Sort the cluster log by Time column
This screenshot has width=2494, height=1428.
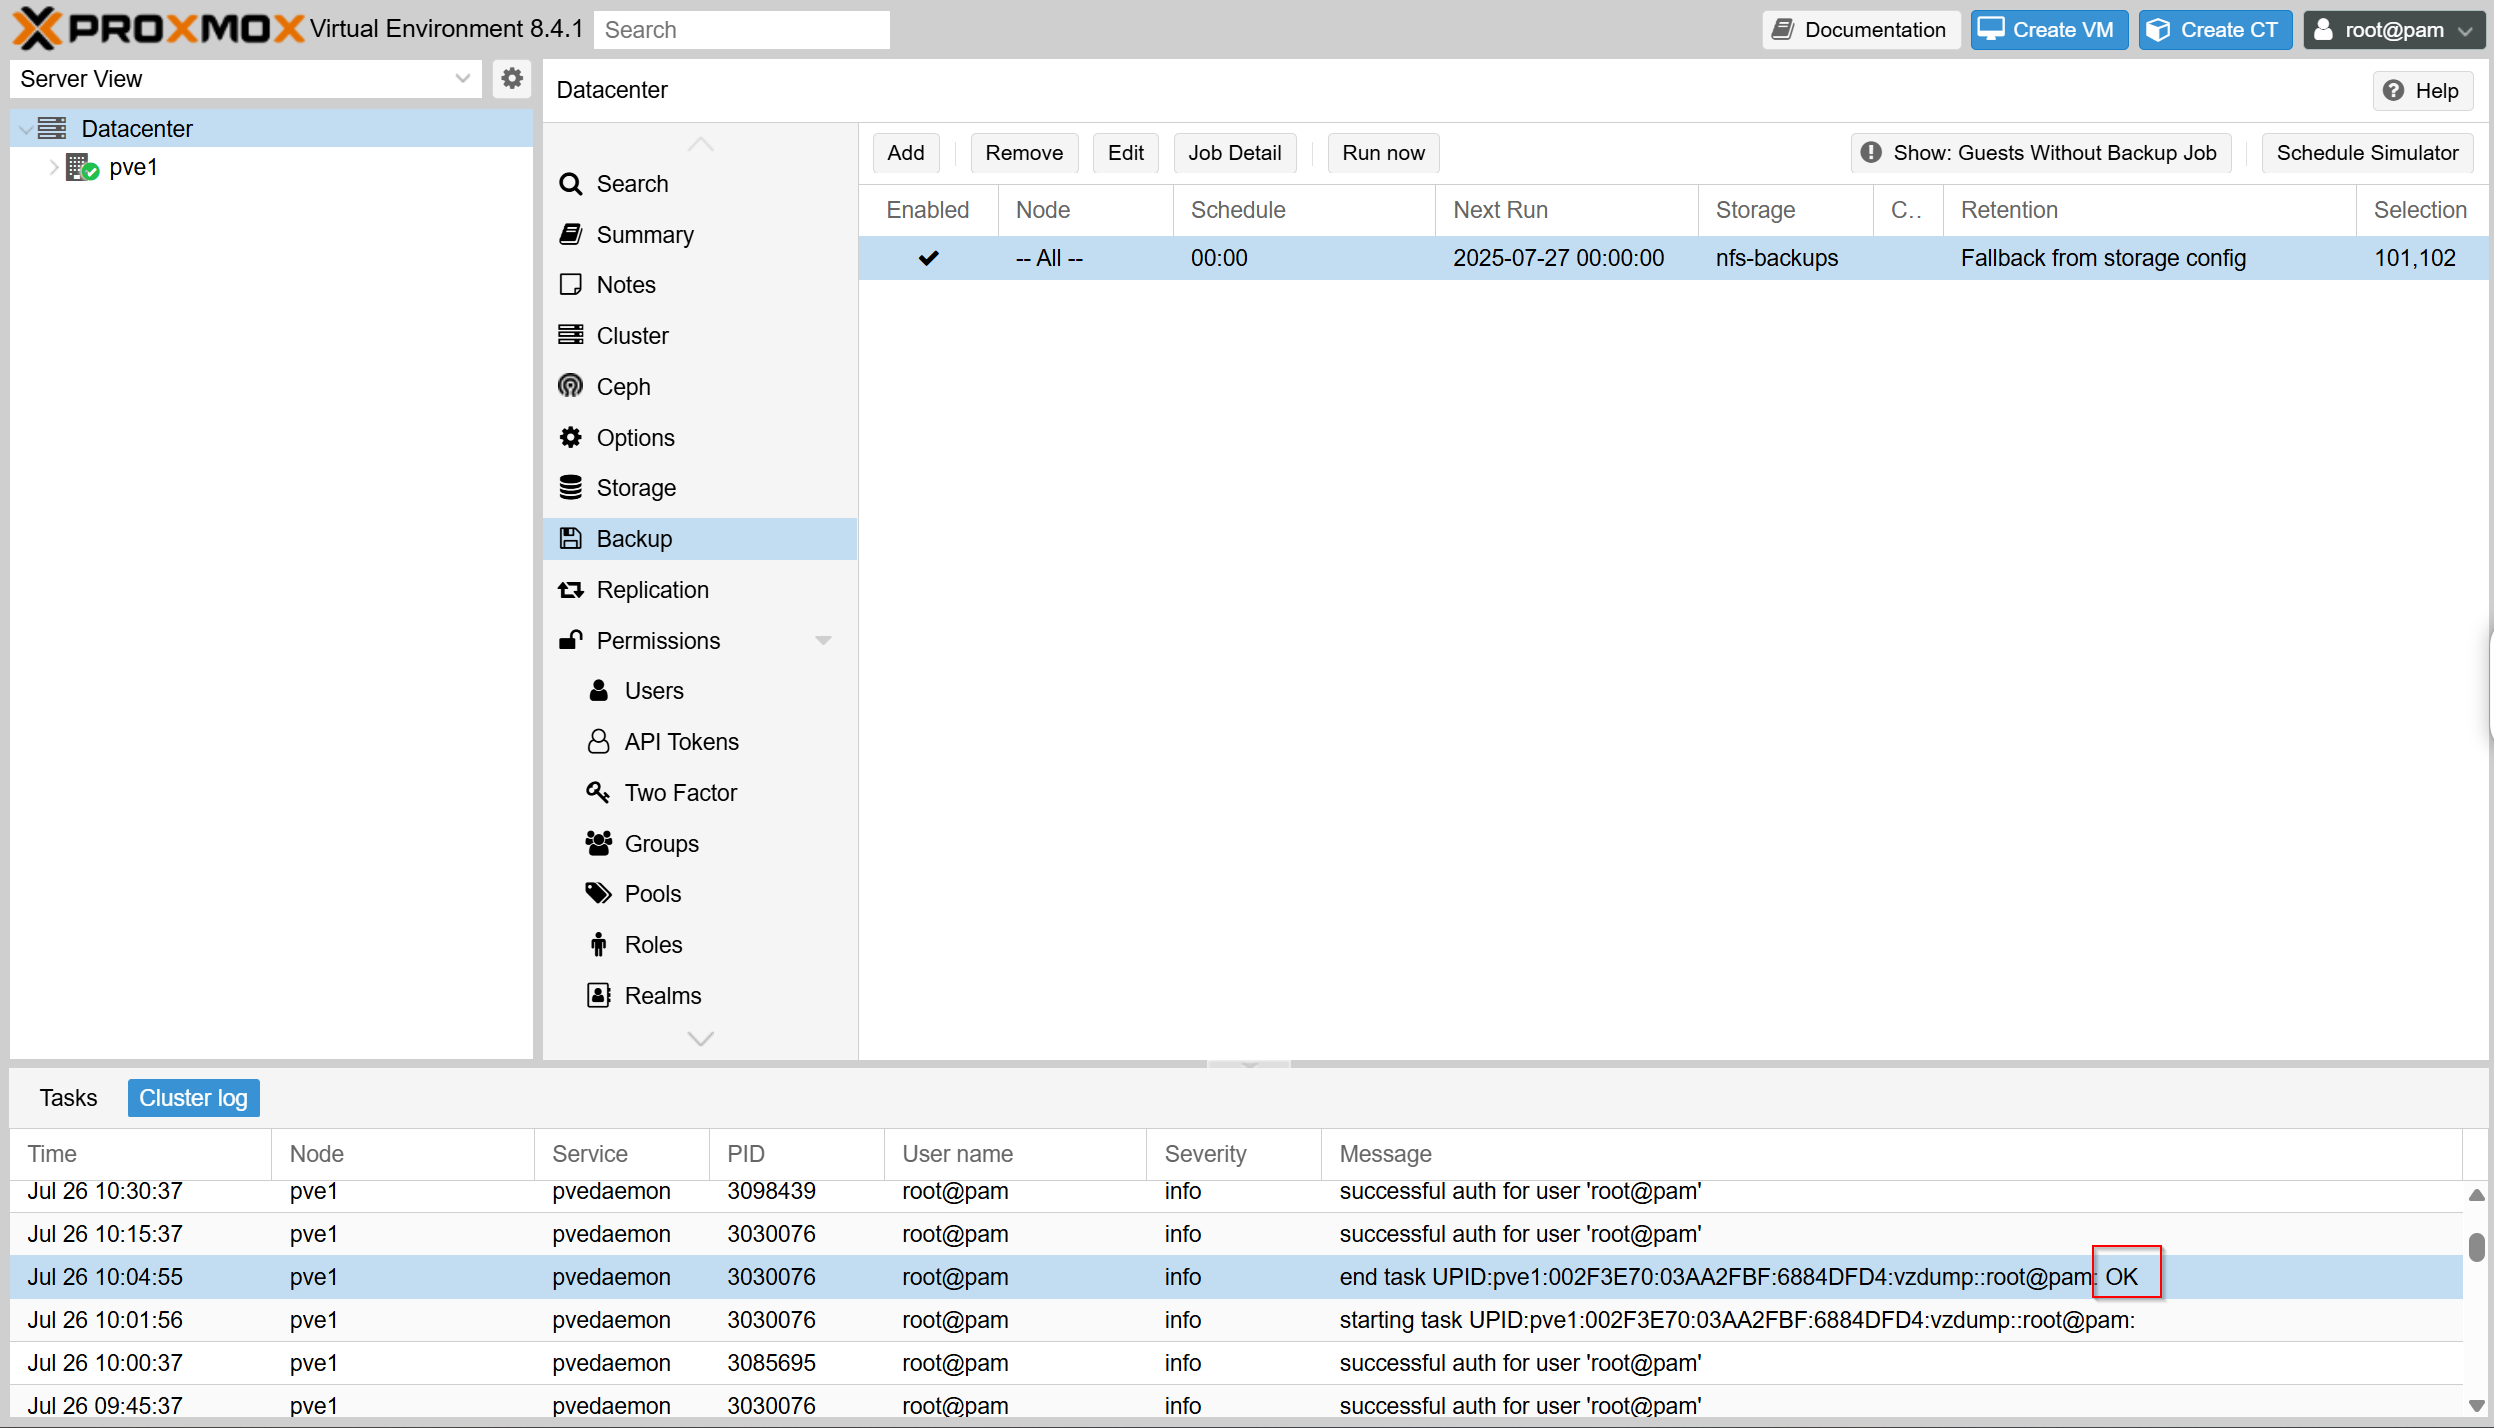pos(140,1154)
